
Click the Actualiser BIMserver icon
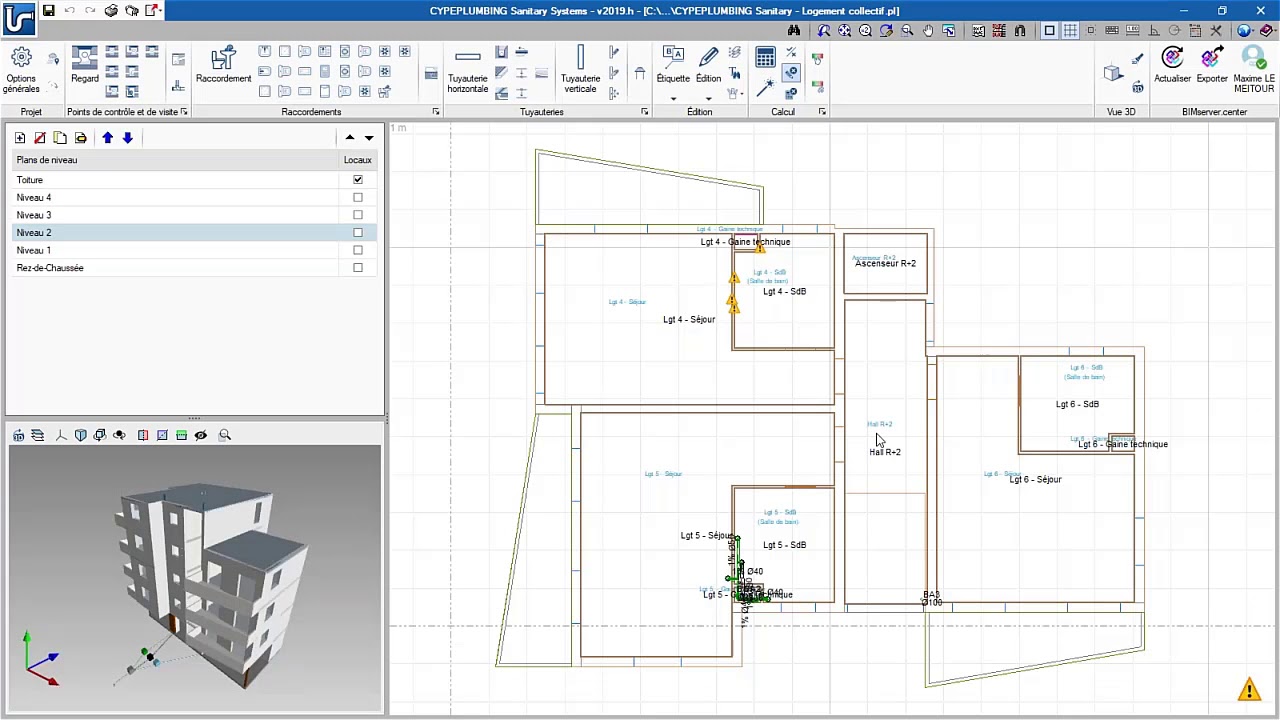[x=1172, y=66]
